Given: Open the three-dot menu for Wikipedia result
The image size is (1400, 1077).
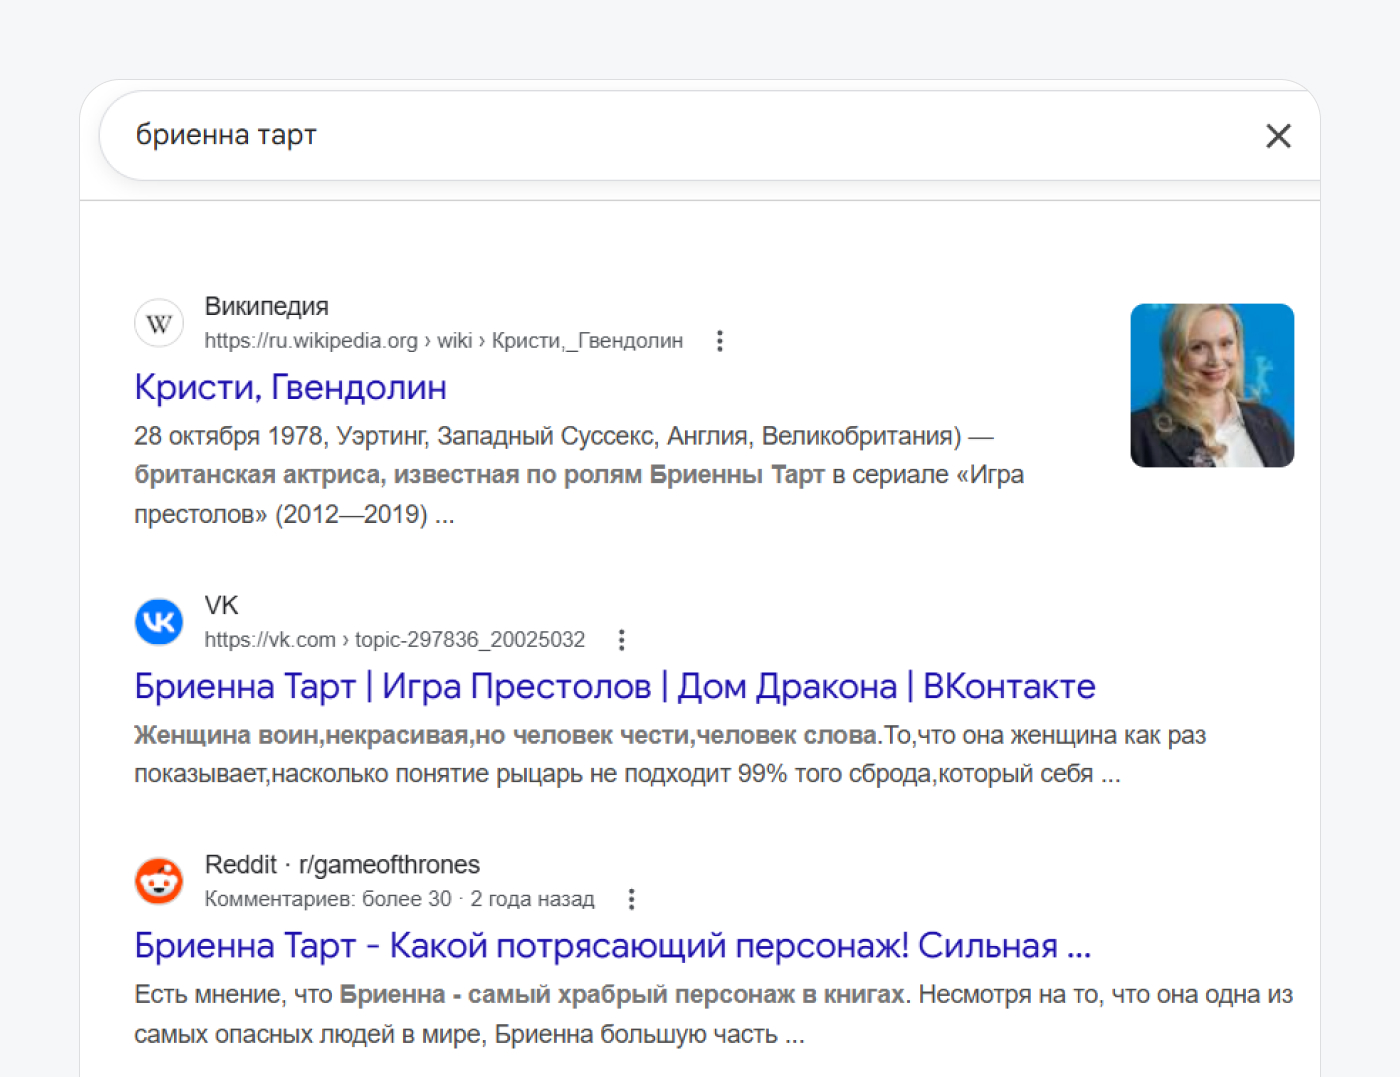Looking at the screenshot, I should tap(719, 341).
